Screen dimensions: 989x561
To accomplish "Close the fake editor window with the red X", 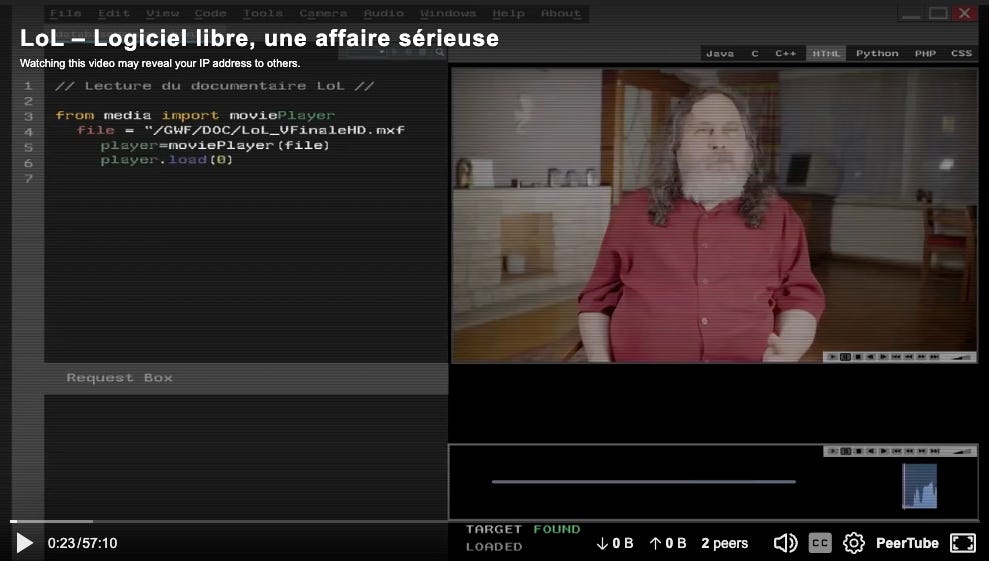I will (964, 13).
